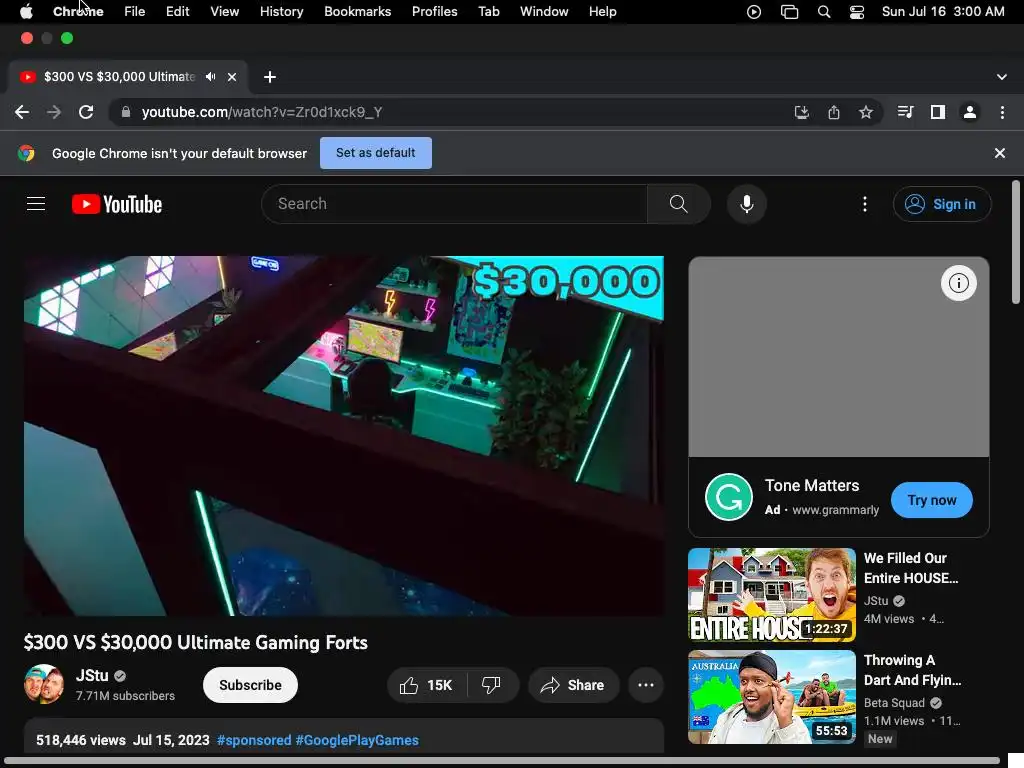Click Try now on Grammarly ad
Screen dimensions: 1024x768
931,500
